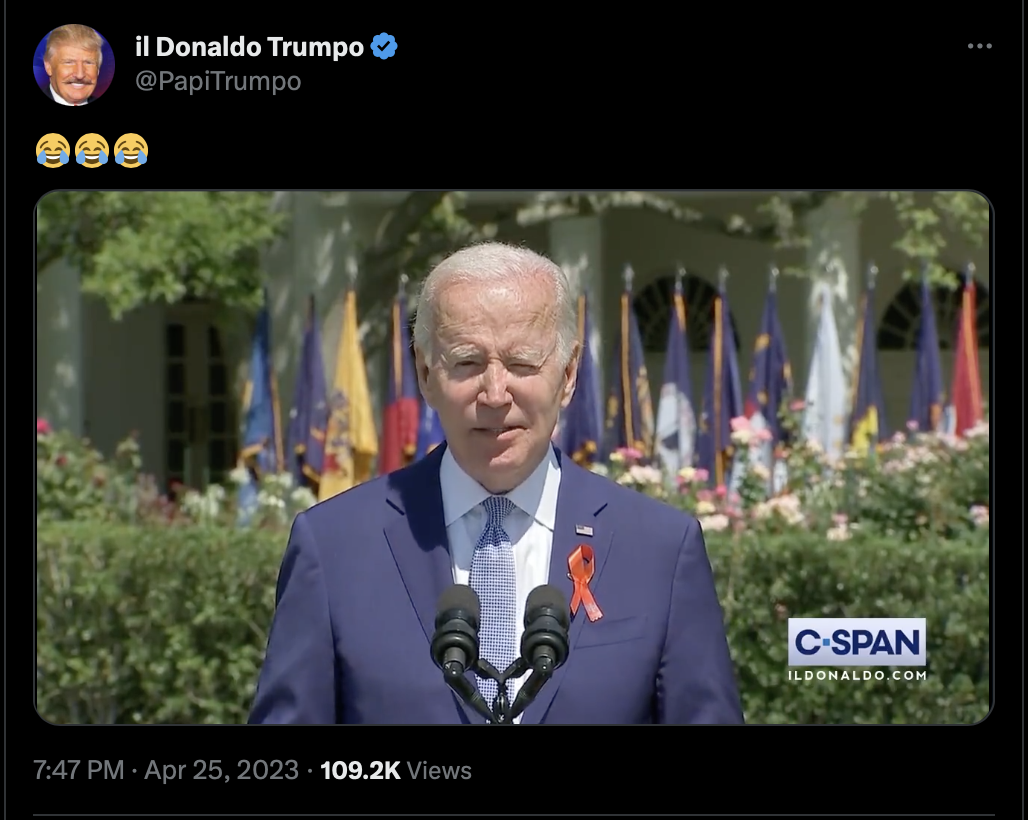Click the last laughing-crying emoji
1028x820 pixels.
coord(131,150)
